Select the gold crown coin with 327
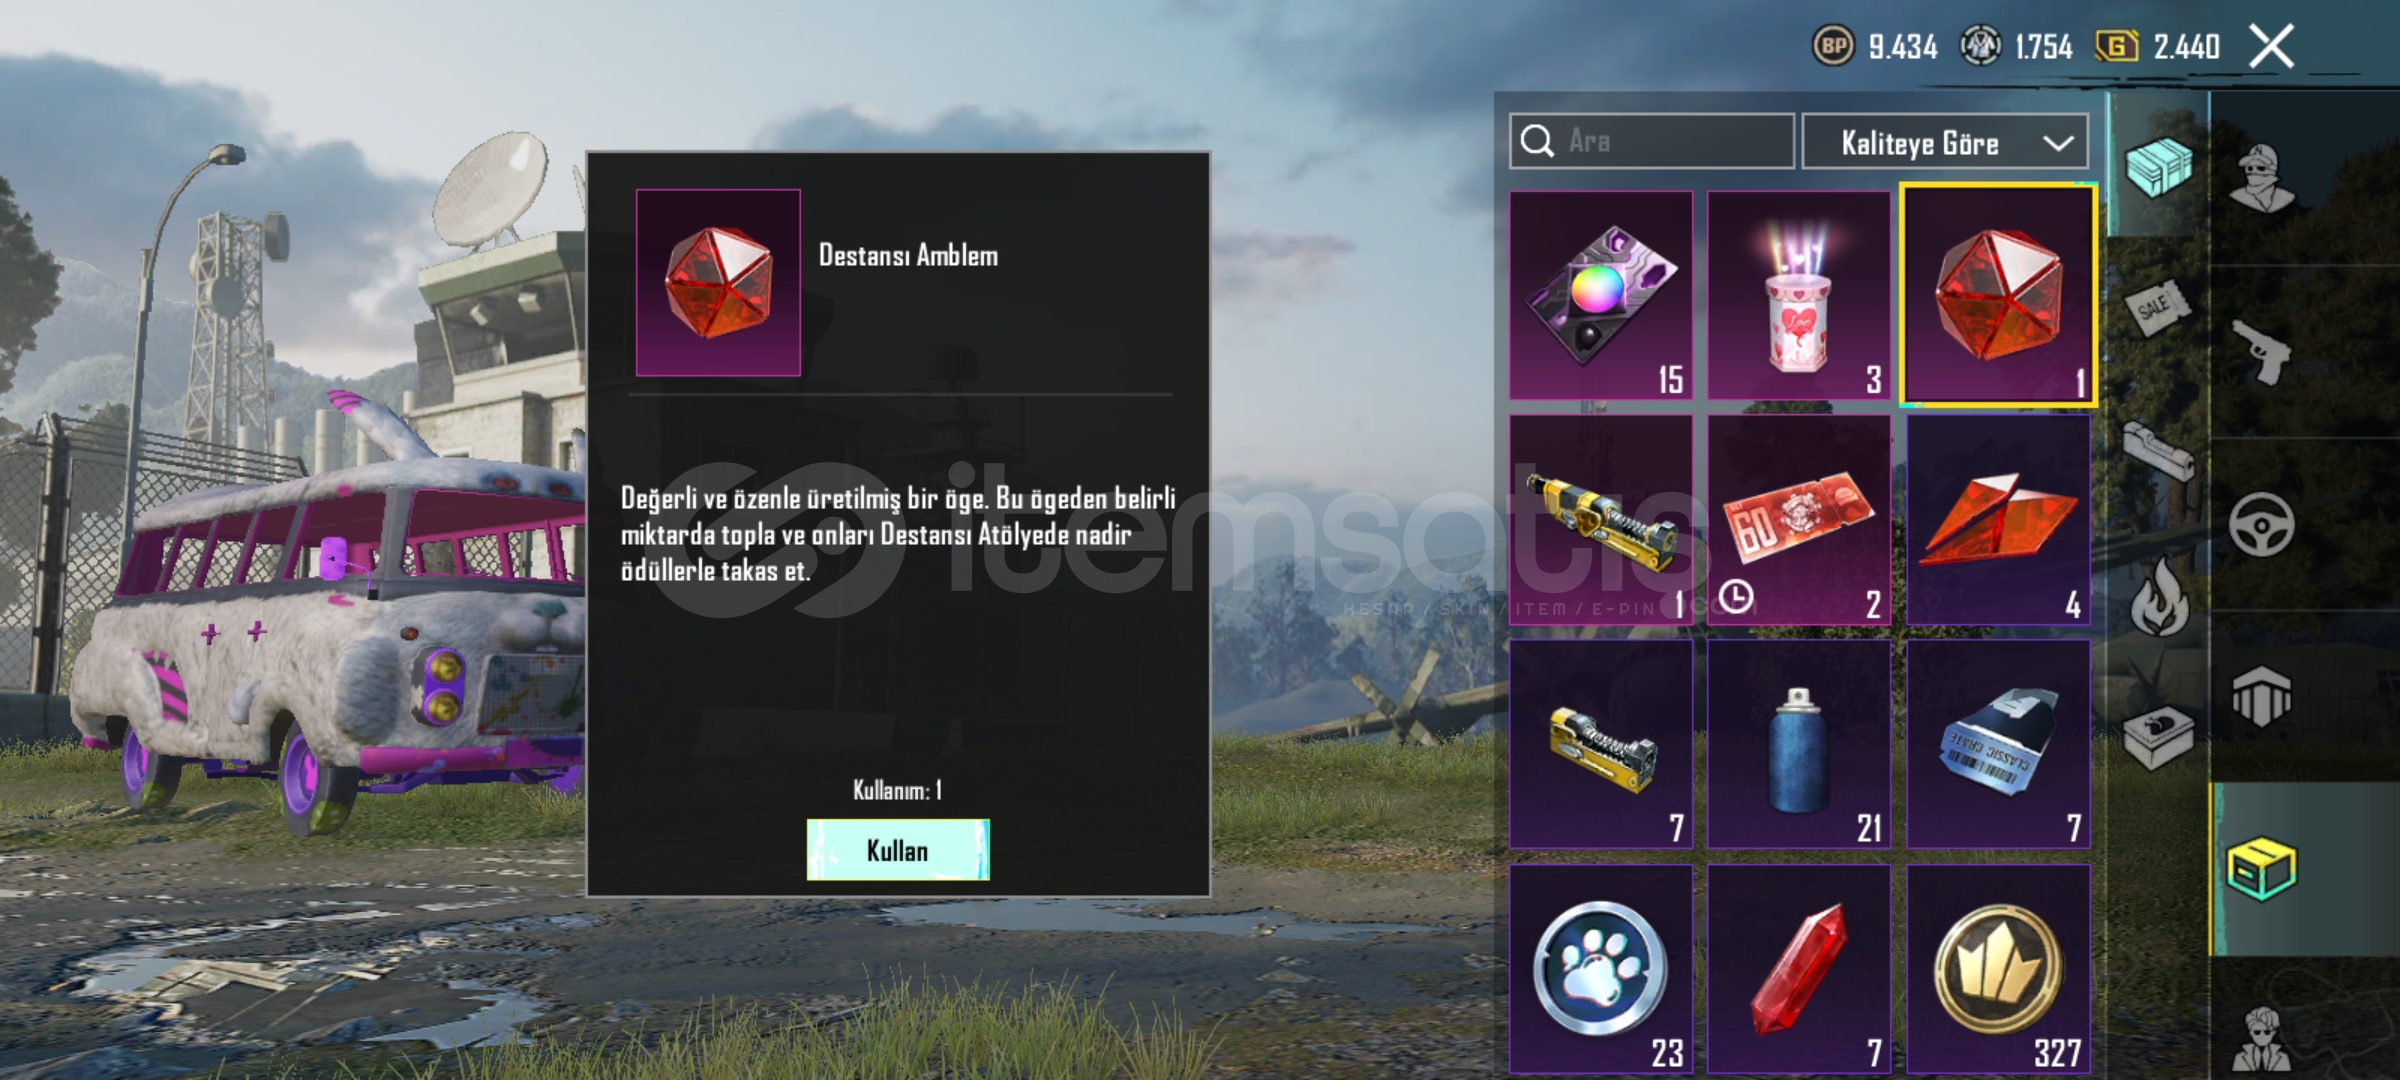This screenshot has height=1080, width=2400. (x=1998, y=970)
